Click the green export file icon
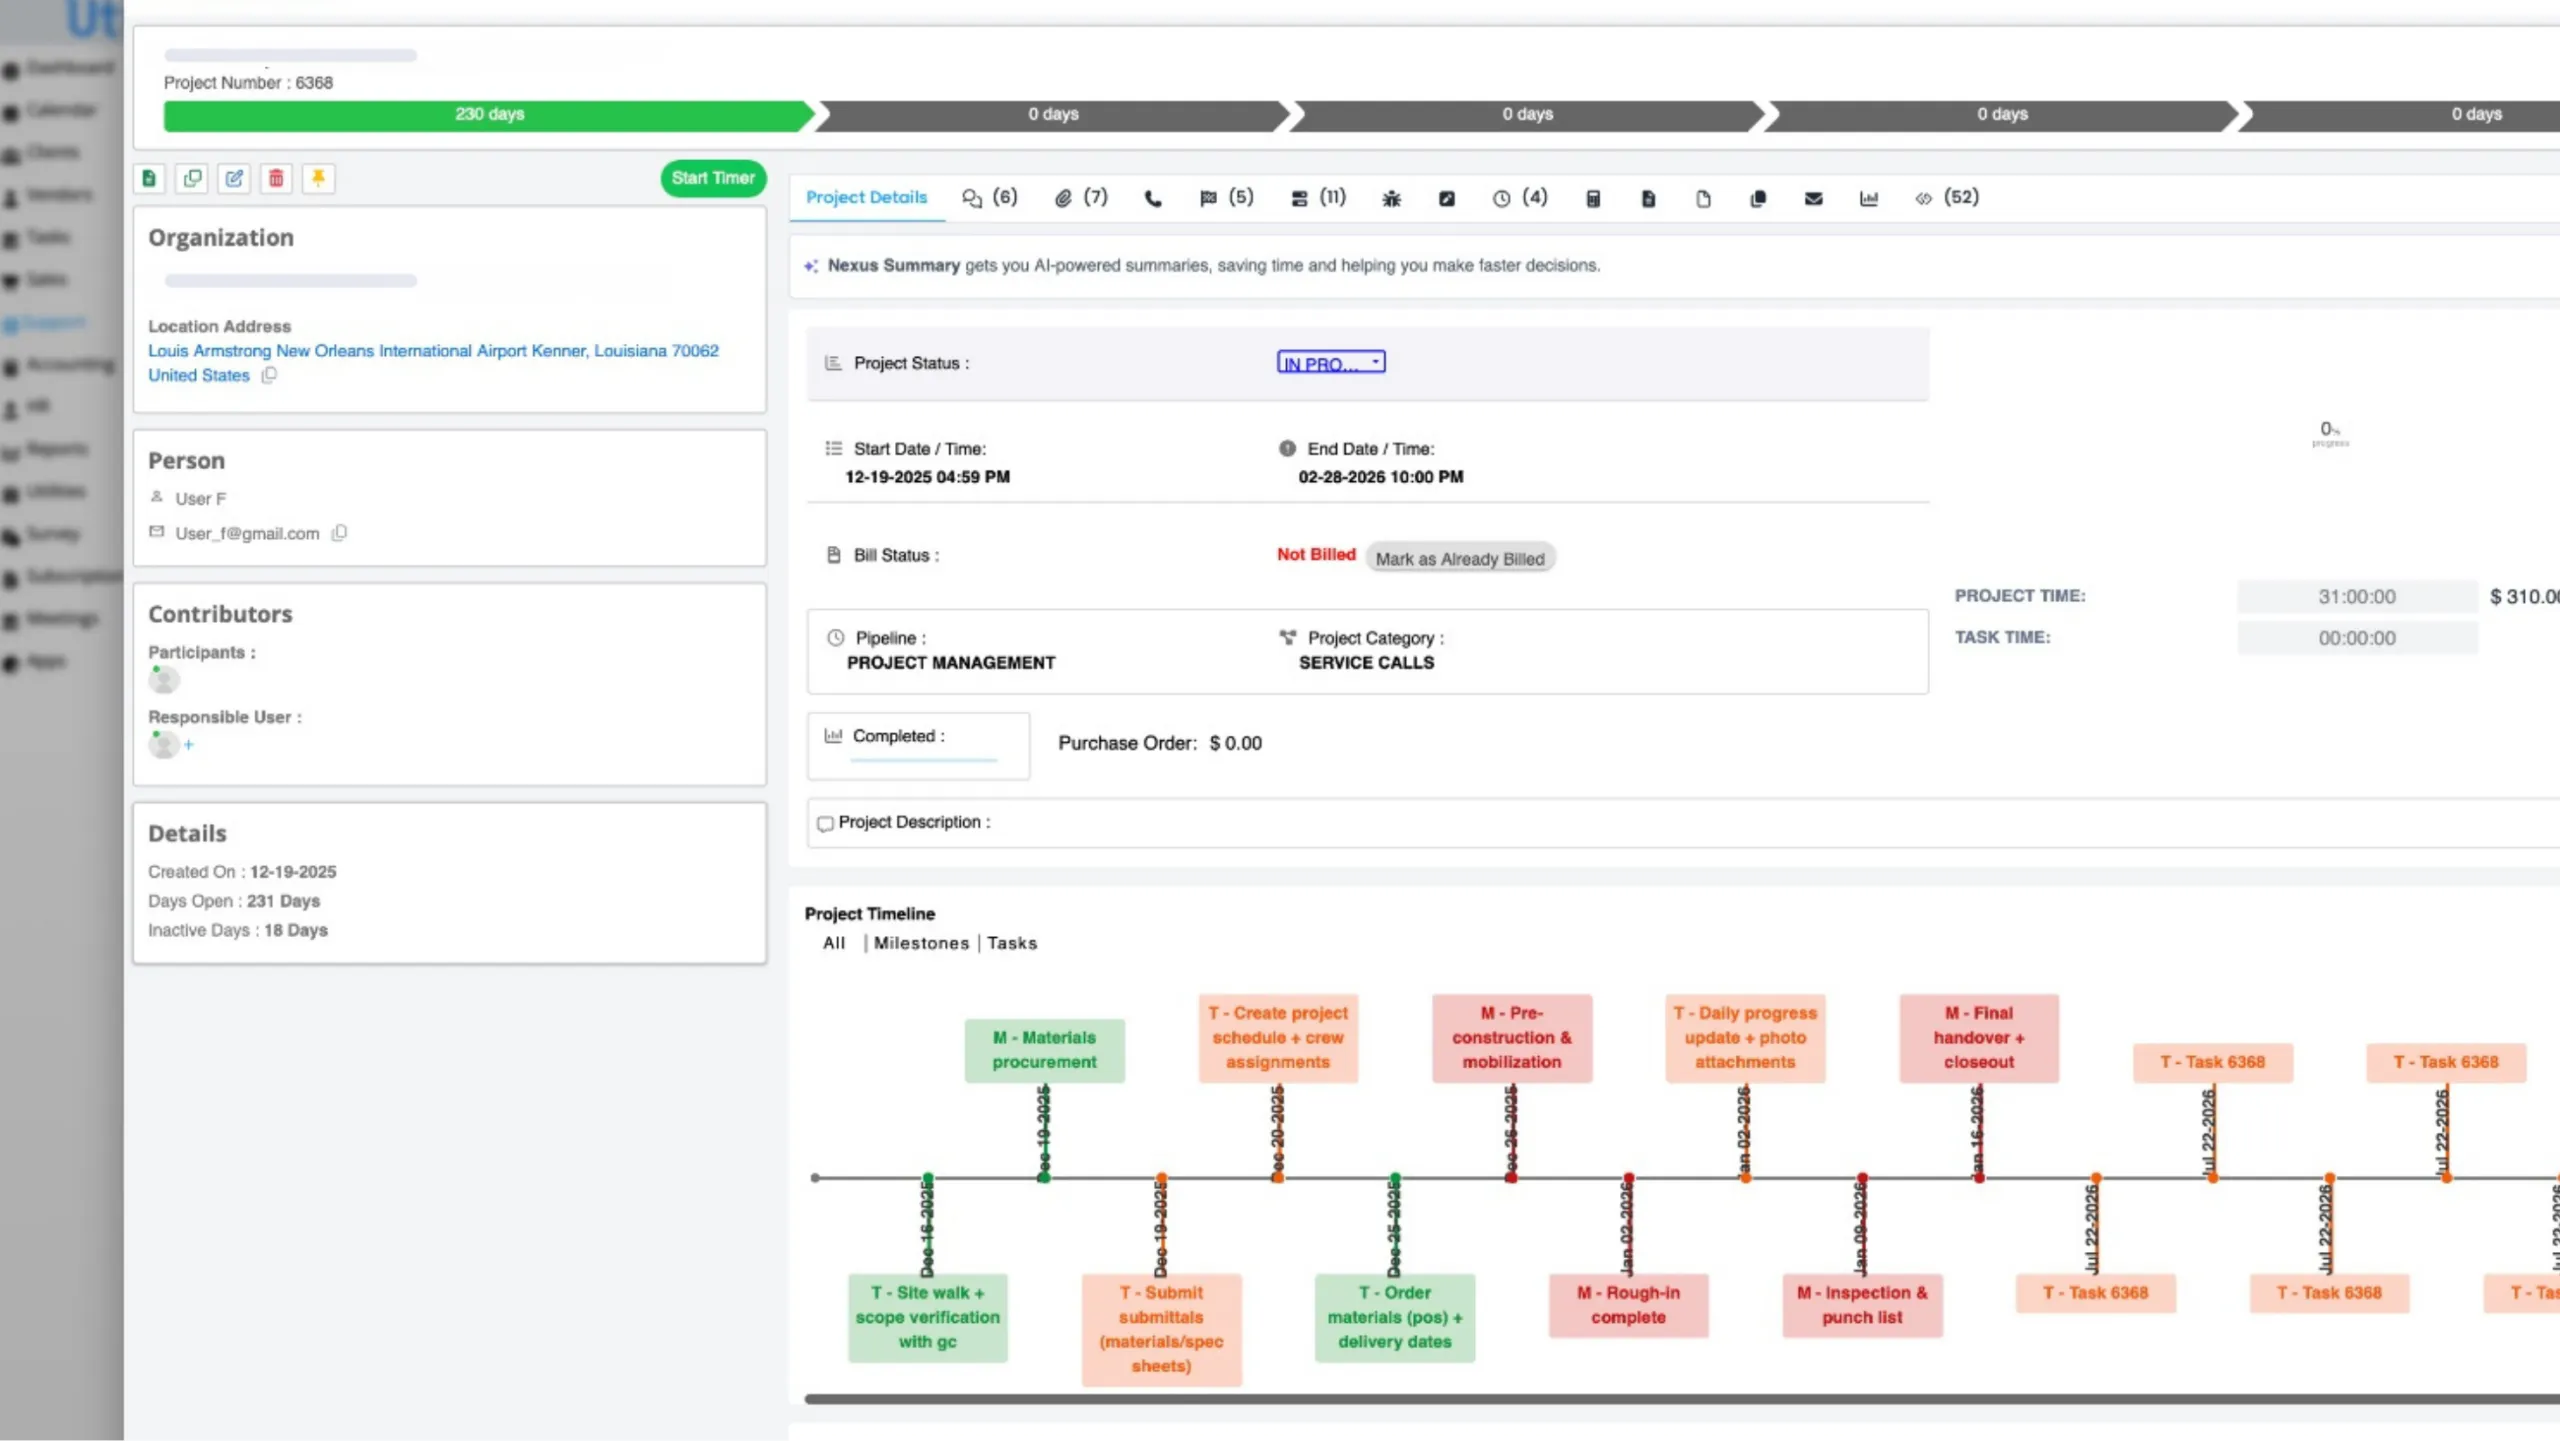This screenshot has height=1441, width=2560. pos(149,178)
